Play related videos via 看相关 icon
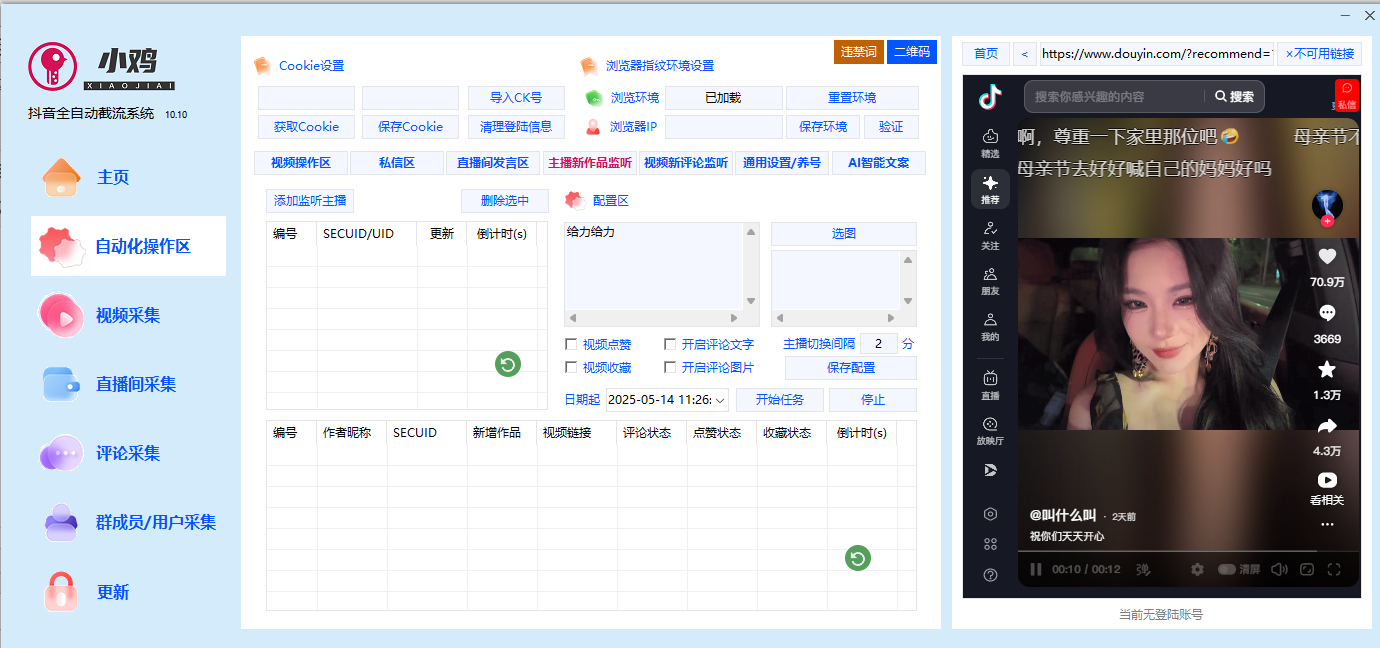 click(1327, 479)
